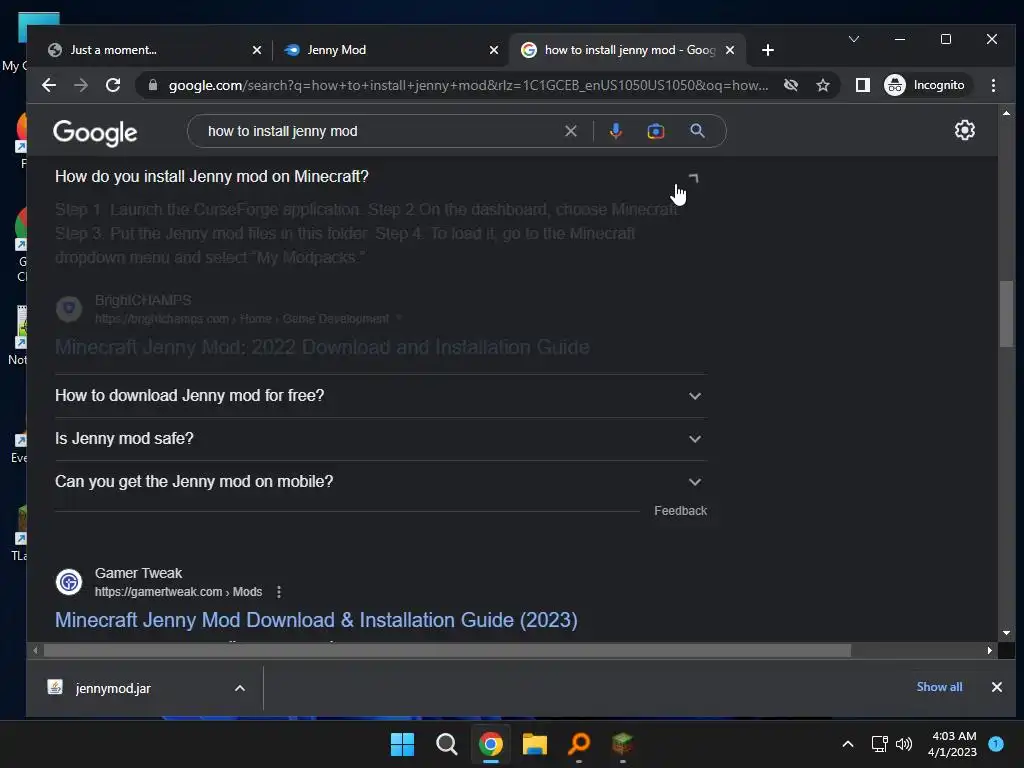Click the page scroll-down arrow
Image resolution: width=1024 pixels, height=768 pixels.
(1006, 633)
